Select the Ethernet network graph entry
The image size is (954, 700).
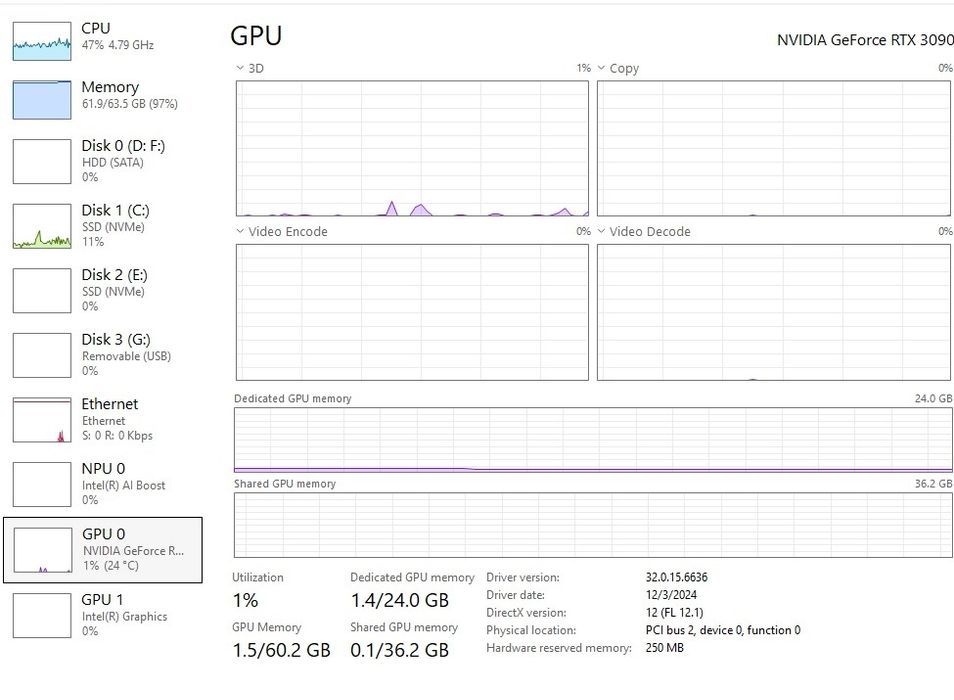coord(42,420)
